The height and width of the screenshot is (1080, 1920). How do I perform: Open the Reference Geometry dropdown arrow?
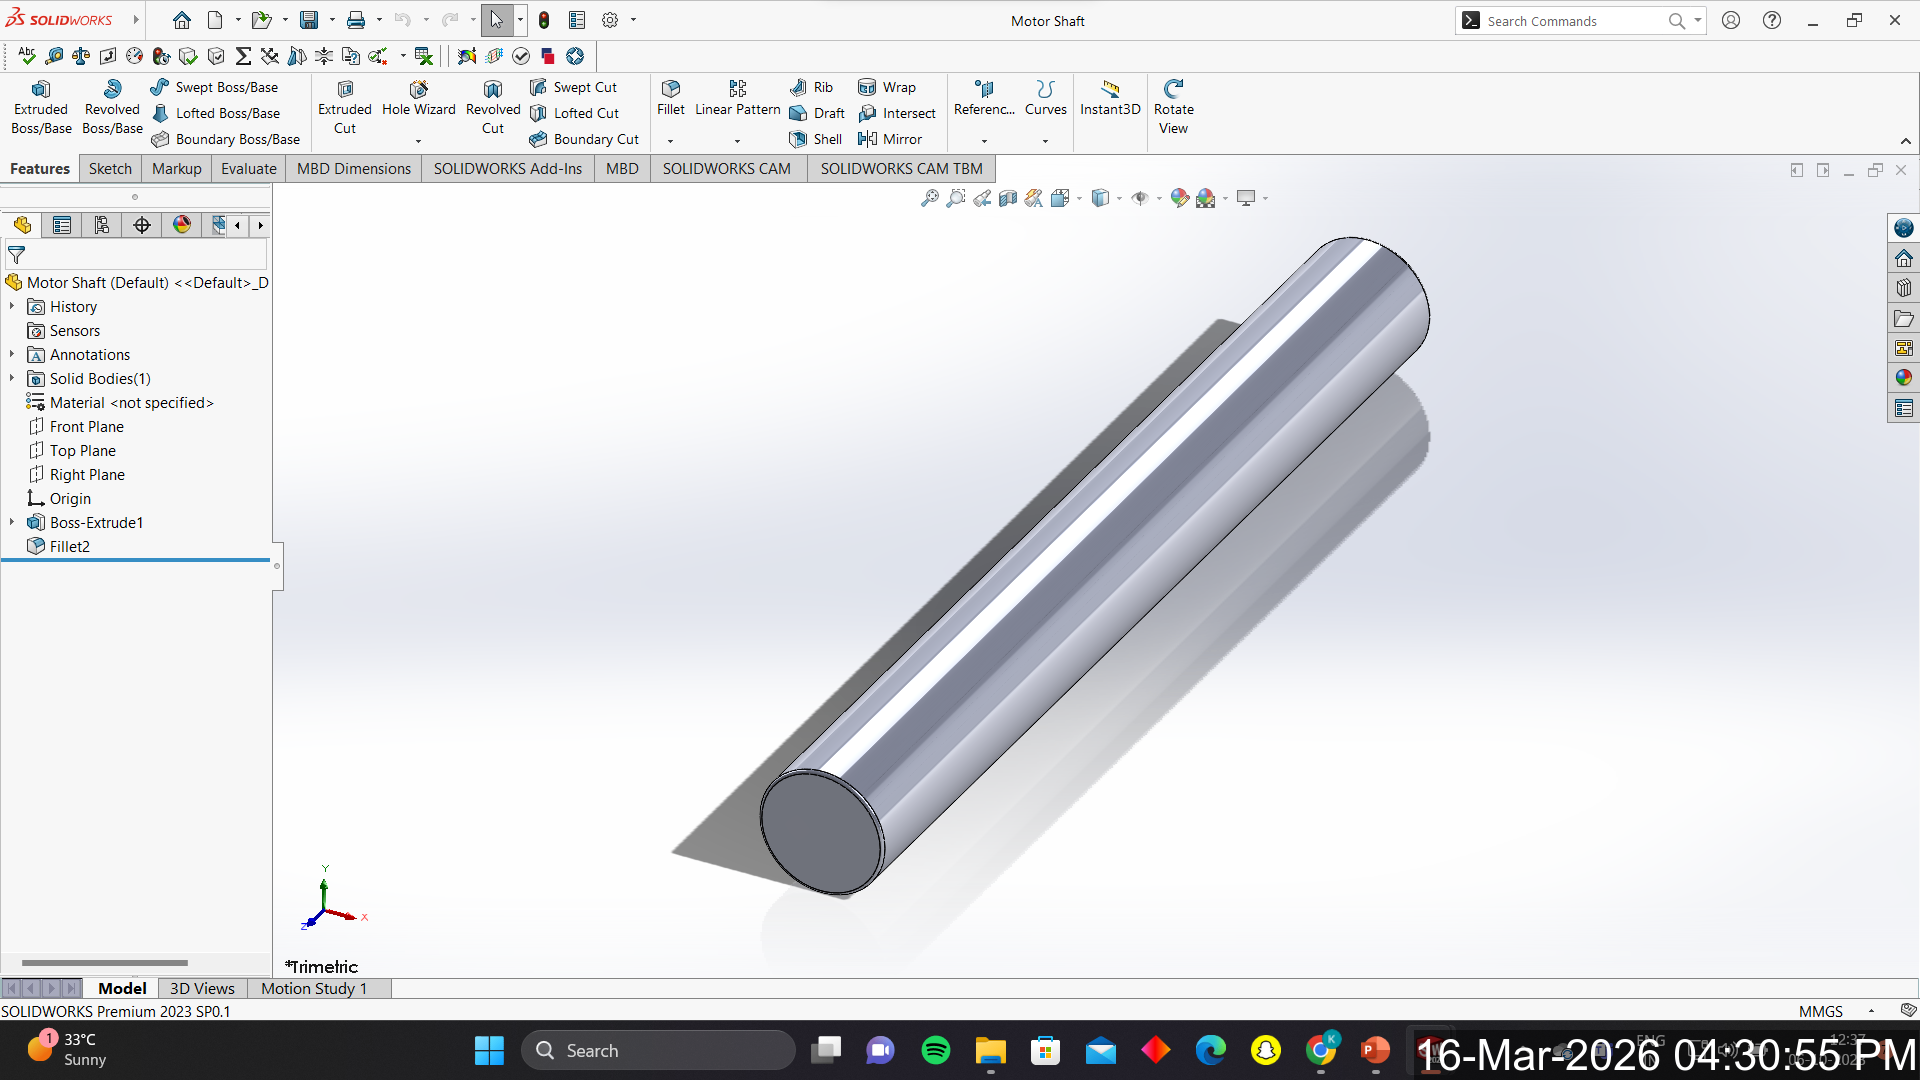pyautogui.click(x=984, y=141)
